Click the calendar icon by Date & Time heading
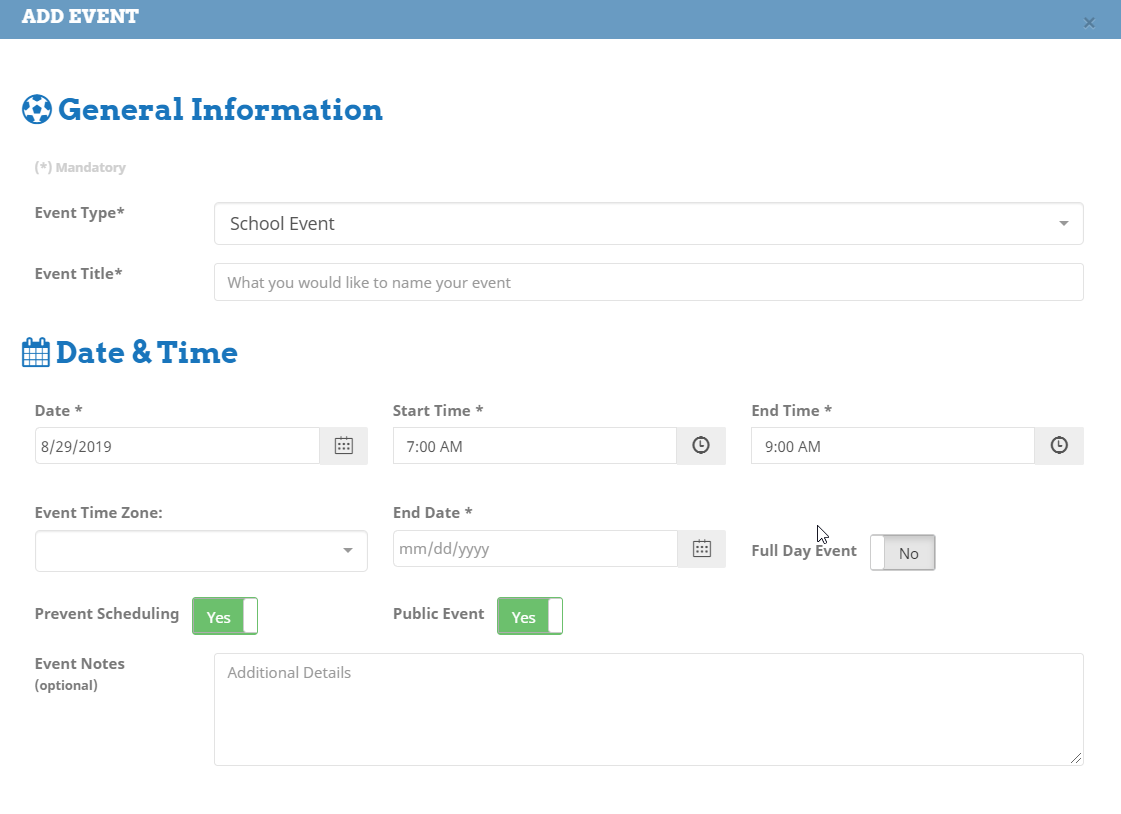 pos(36,353)
